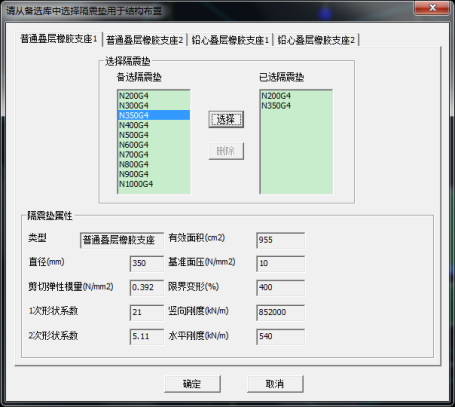Select the 铅心叠层橡胶支座2 tab
This screenshot has height=408, width=455.
click(316, 40)
